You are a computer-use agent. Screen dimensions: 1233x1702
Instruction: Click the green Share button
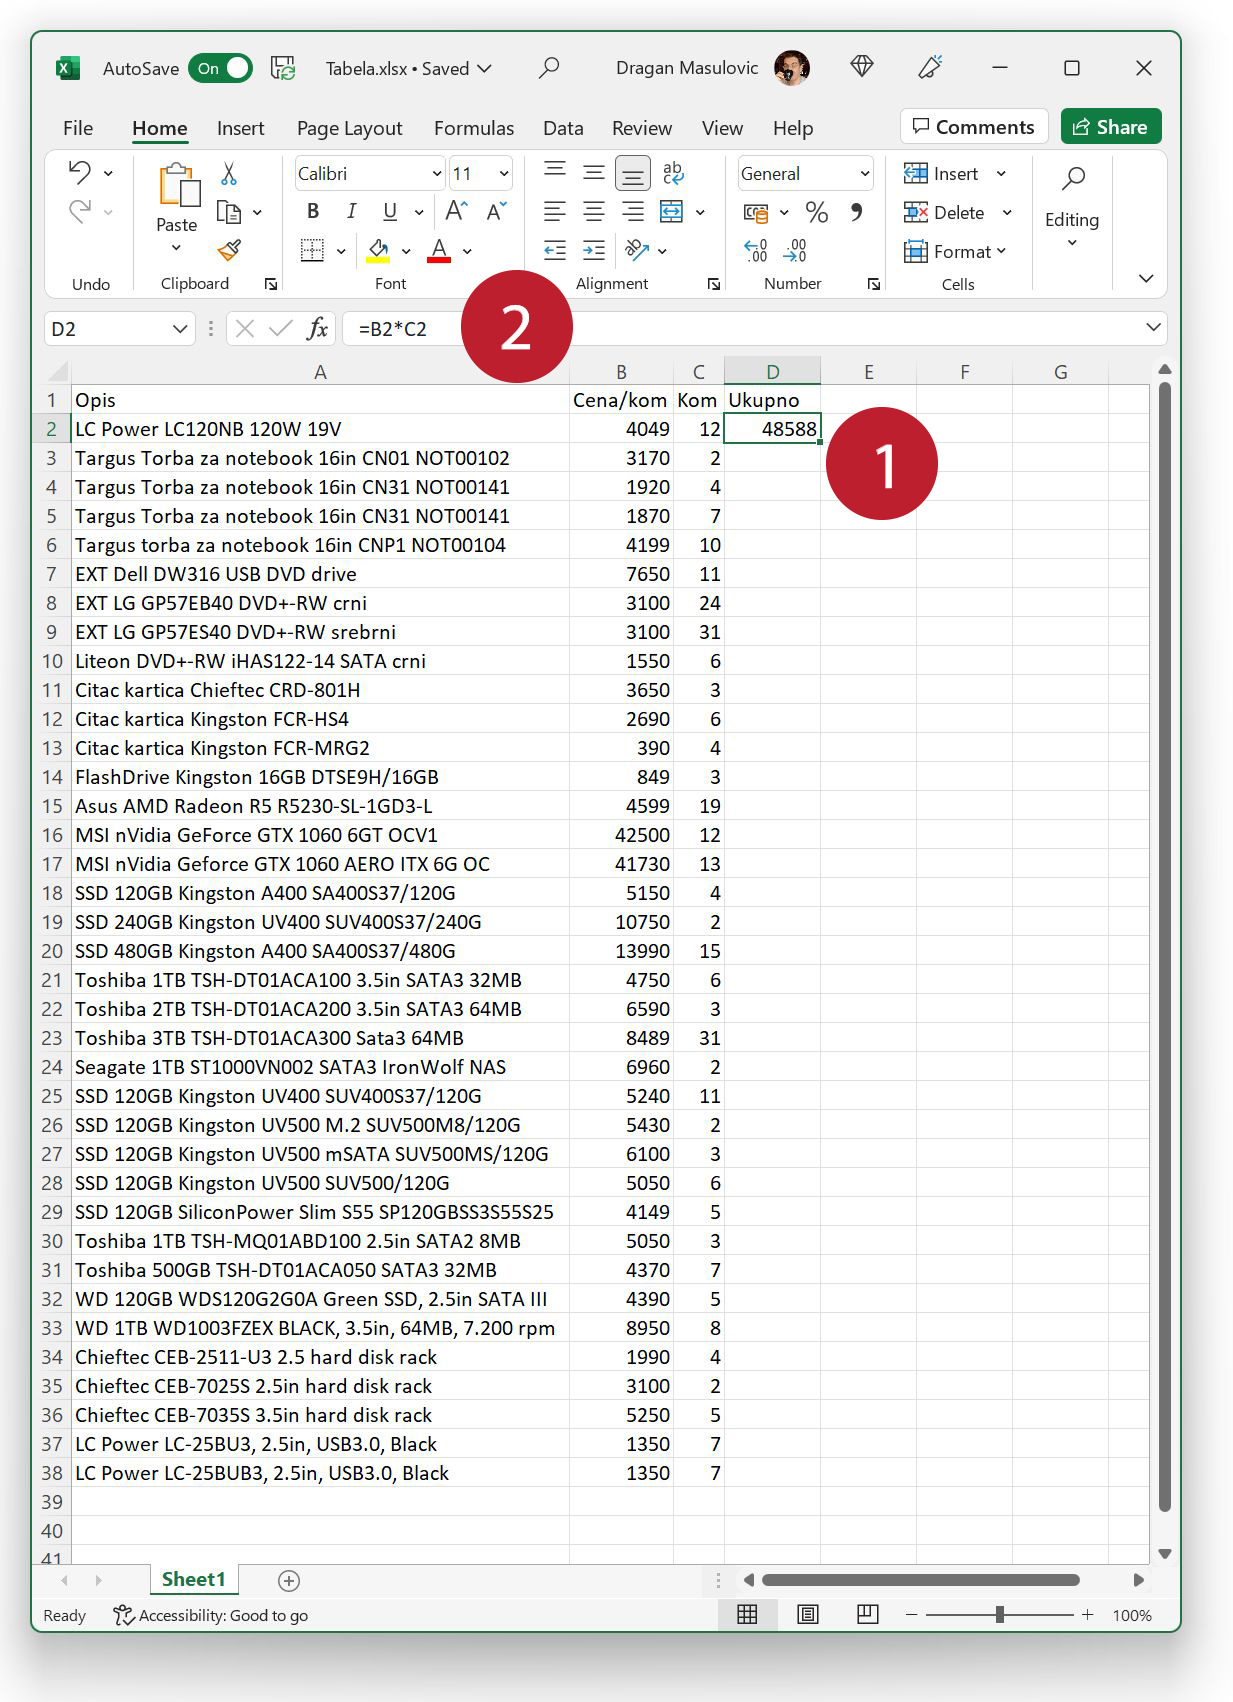1111,127
